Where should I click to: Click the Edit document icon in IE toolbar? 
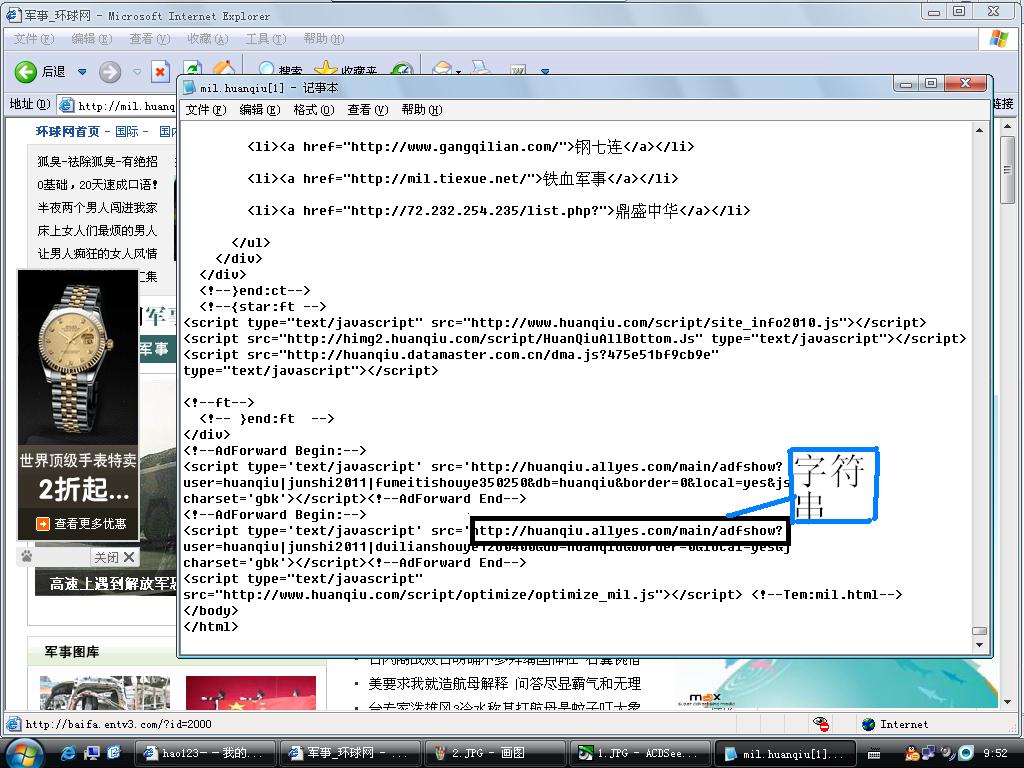point(518,69)
